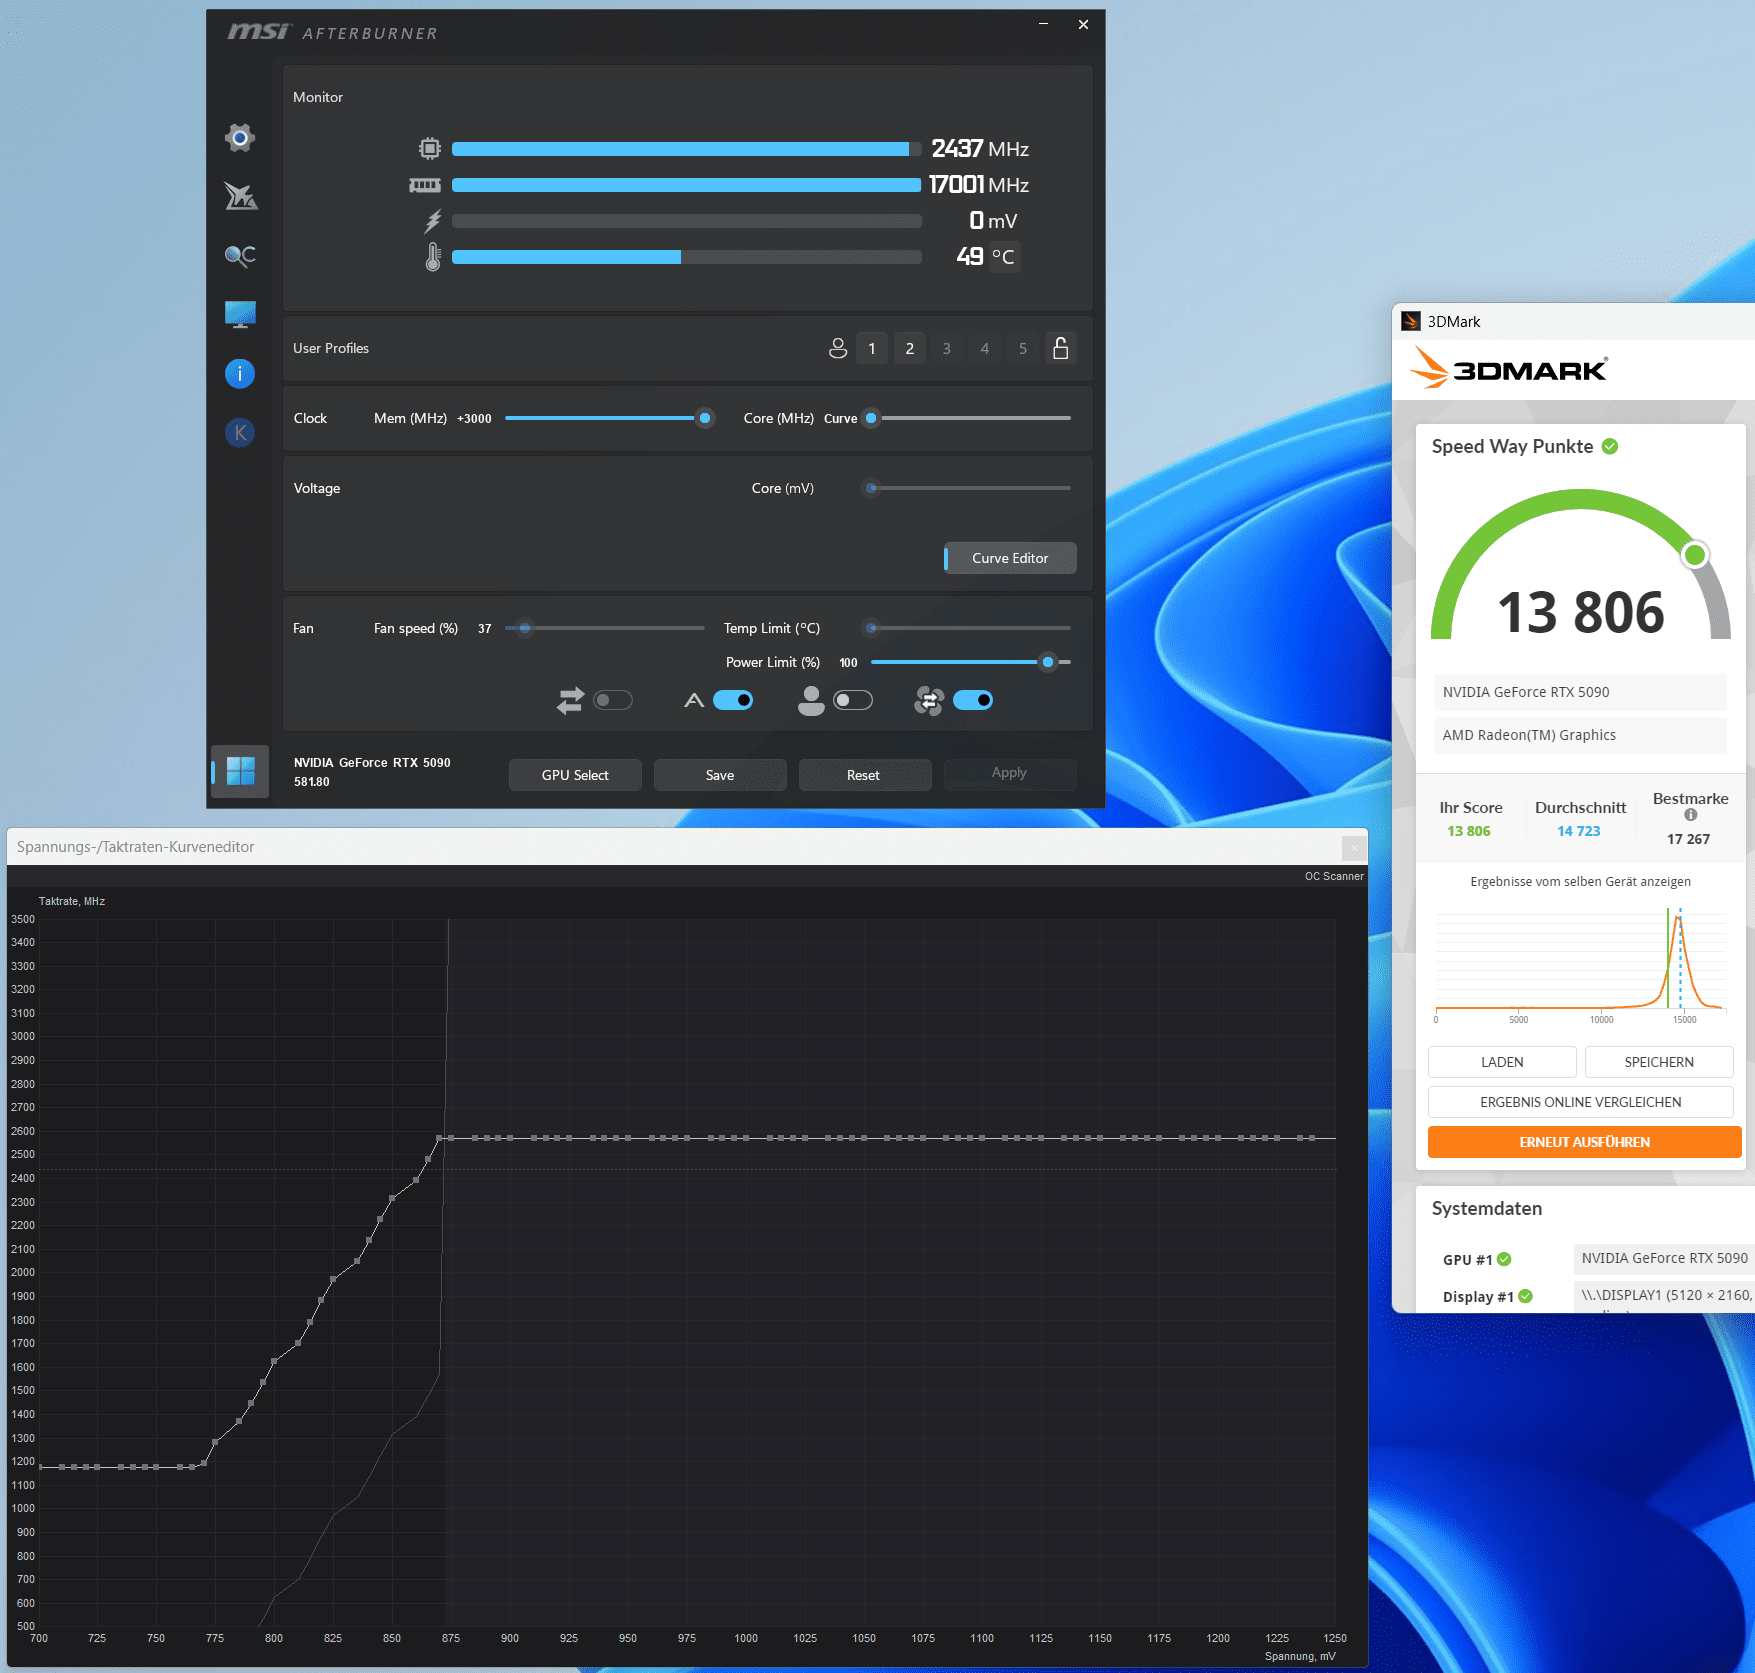Click the curve point at 1300 MHz above 775 mV
This screenshot has width=1755, height=1673.
(215, 1442)
